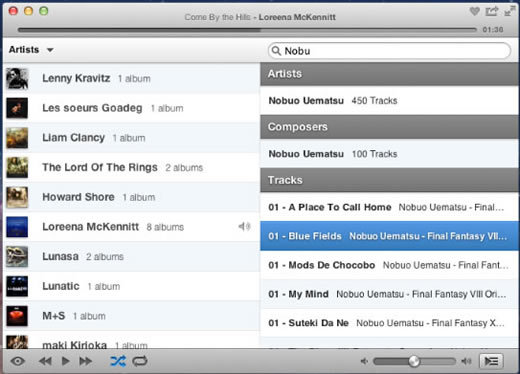Skip to next track button
The width and height of the screenshot is (520, 374).
[86, 361]
